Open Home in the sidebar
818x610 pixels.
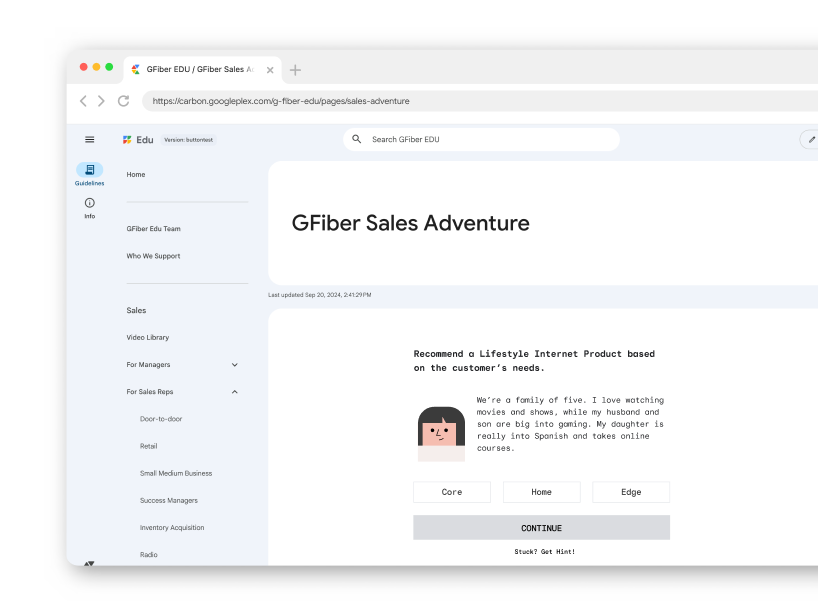136,174
